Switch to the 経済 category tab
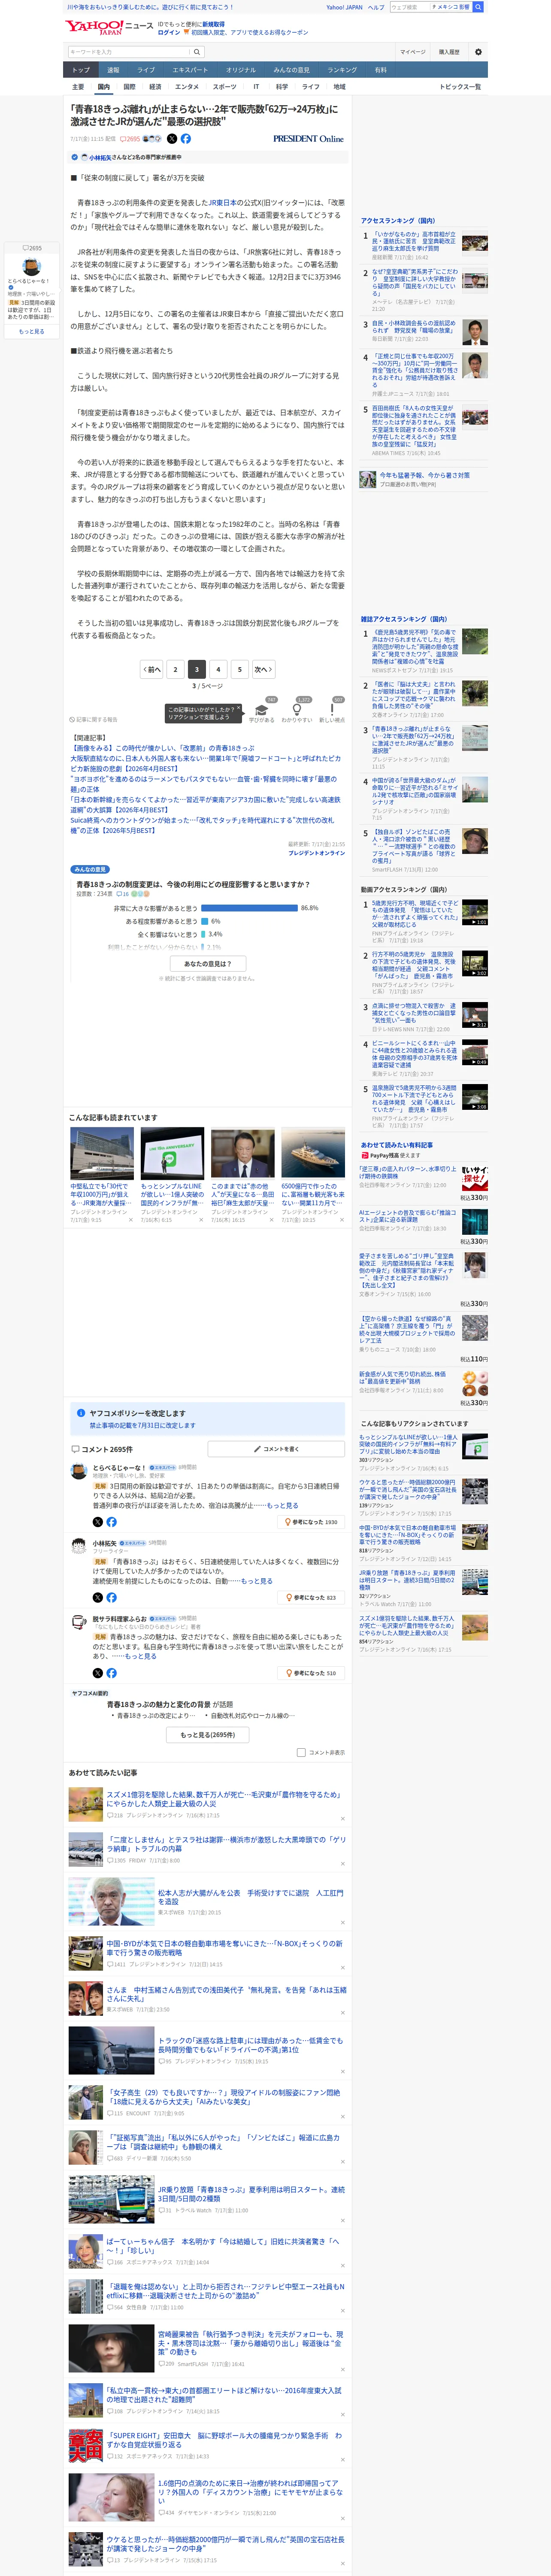 [x=155, y=87]
